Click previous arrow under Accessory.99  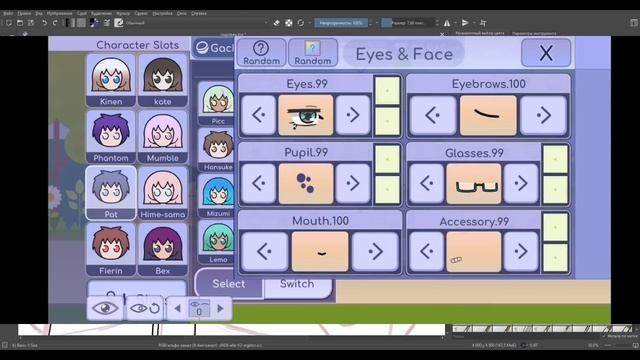pyautogui.click(x=427, y=251)
